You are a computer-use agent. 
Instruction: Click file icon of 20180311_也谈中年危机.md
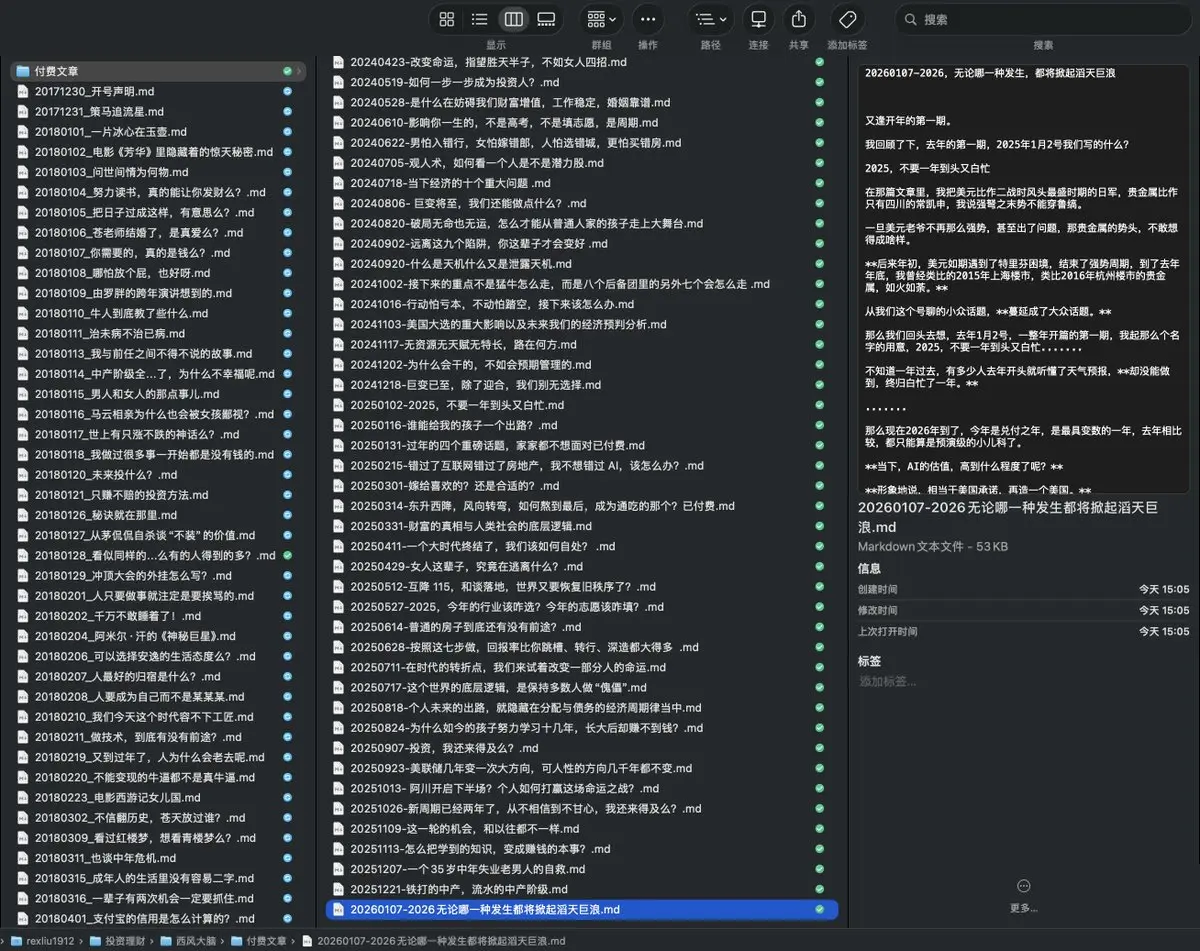pyautogui.click(x=22, y=858)
